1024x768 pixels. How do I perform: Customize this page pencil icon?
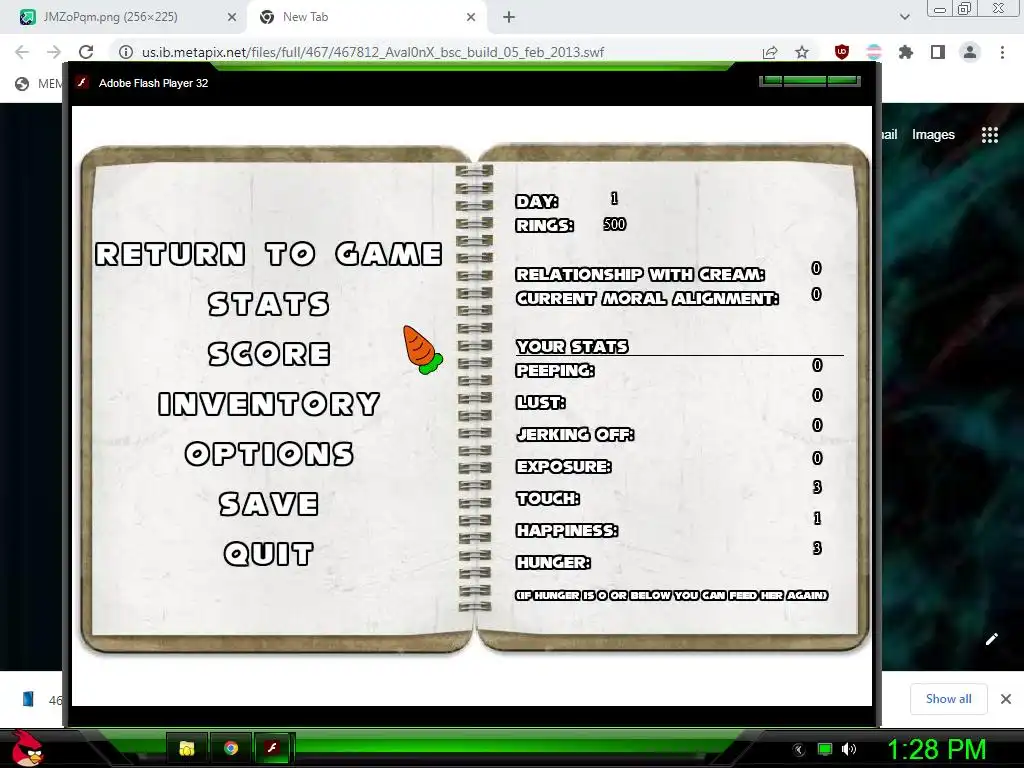pos(991,639)
